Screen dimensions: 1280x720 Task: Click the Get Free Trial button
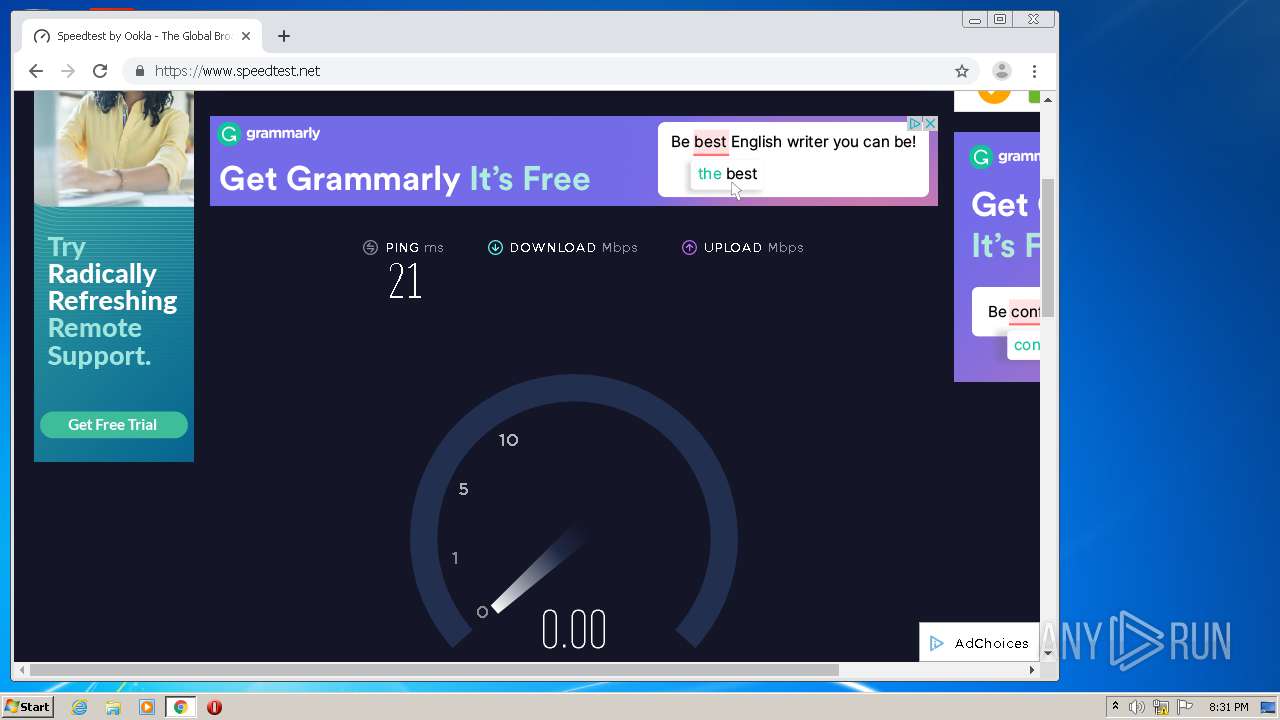click(x=113, y=425)
